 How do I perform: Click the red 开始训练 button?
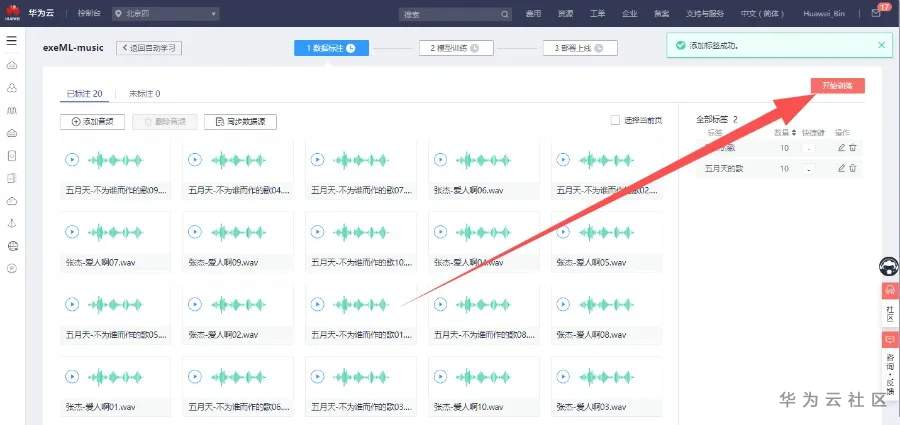837,86
